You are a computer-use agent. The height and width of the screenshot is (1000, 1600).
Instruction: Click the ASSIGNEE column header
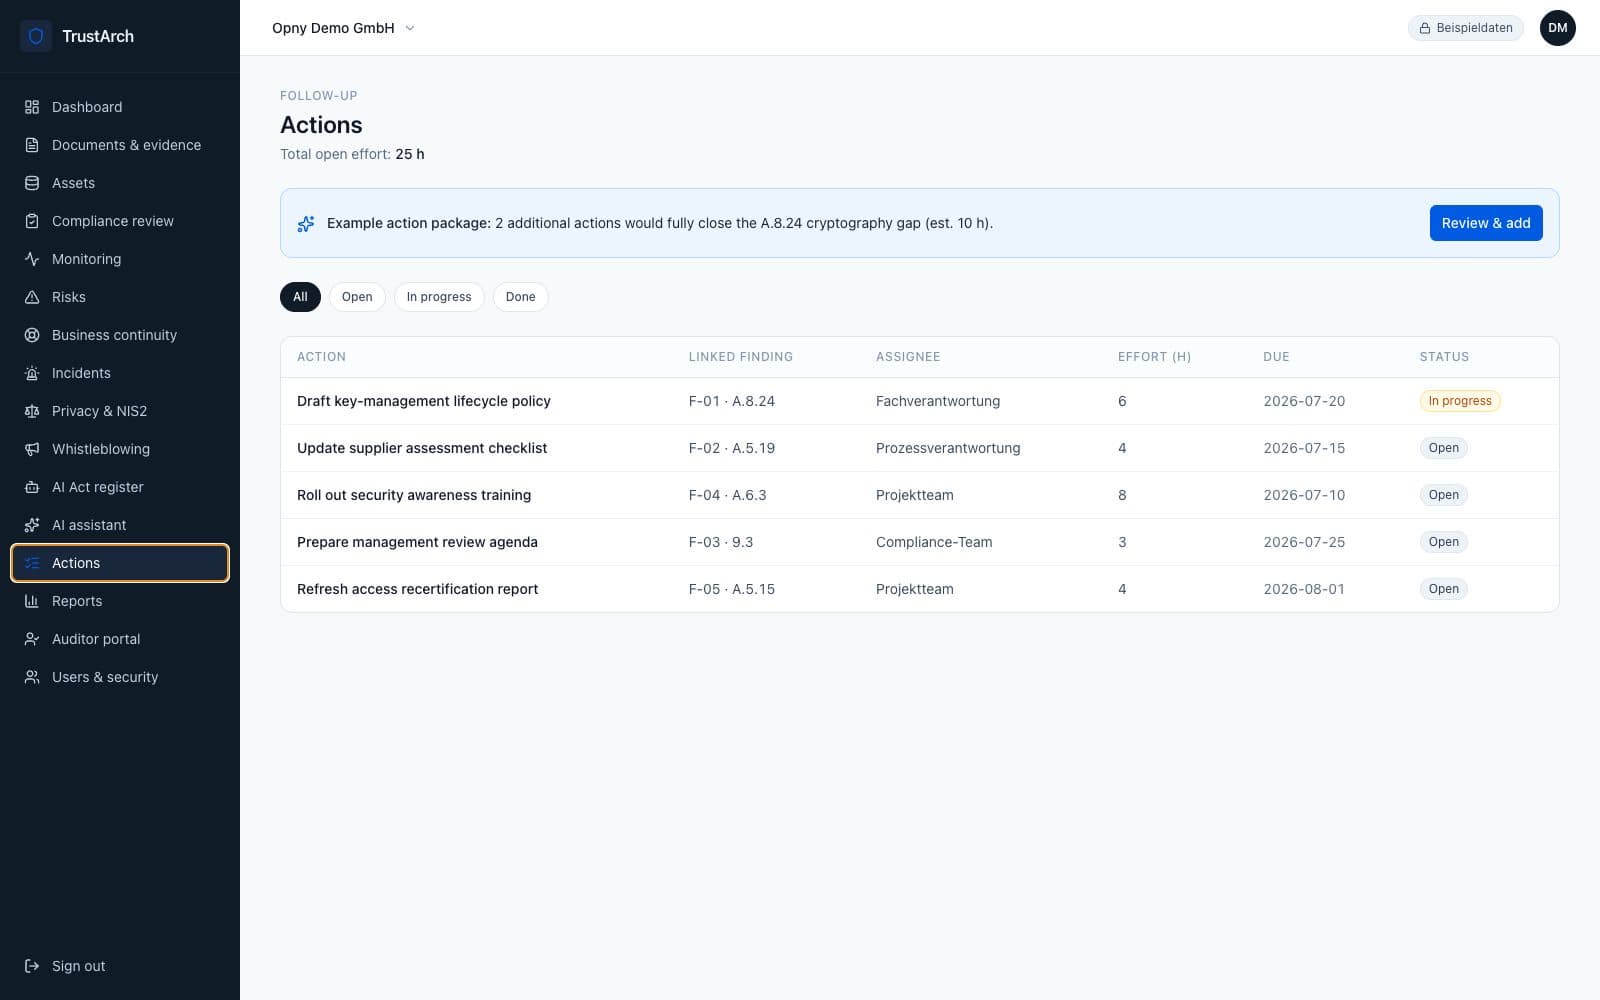click(908, 357)
